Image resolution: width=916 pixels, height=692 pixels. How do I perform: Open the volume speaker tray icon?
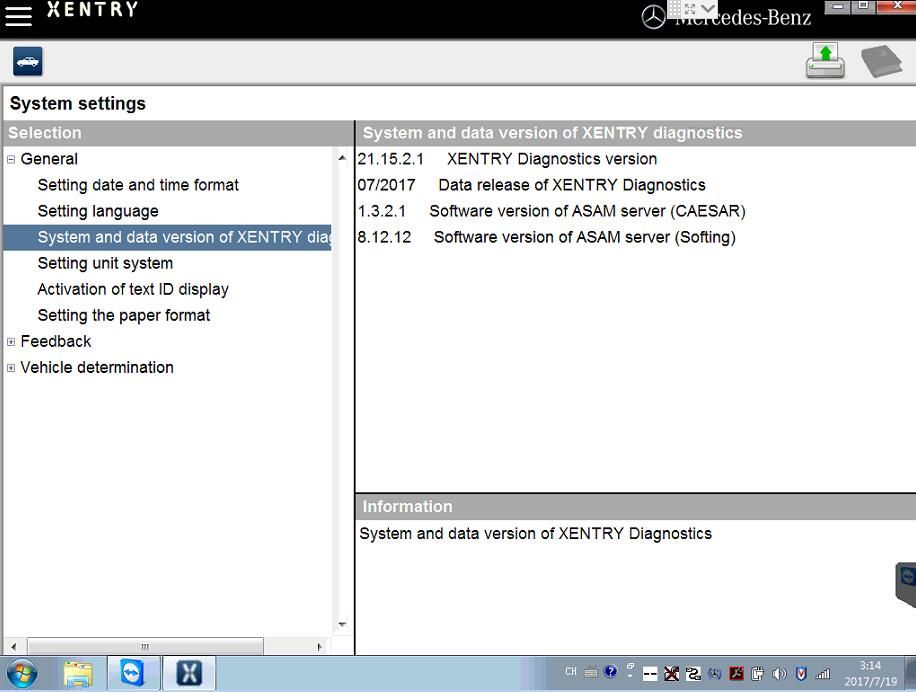click(x=779, y=674)
